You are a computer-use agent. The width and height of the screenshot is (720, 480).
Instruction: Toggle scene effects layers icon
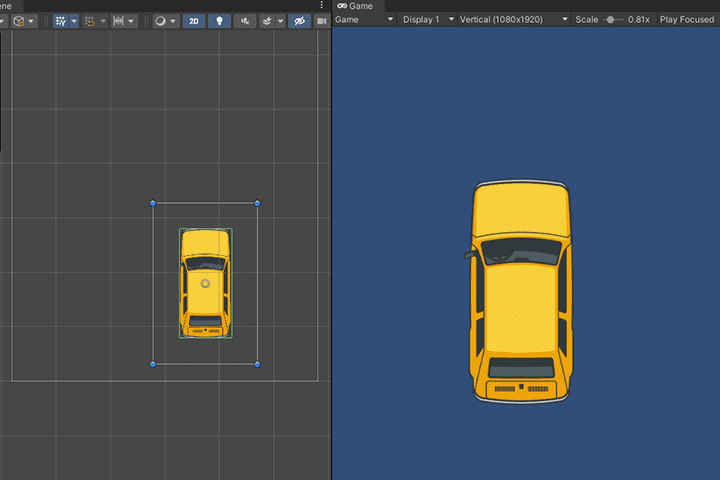tap(267, 21)
